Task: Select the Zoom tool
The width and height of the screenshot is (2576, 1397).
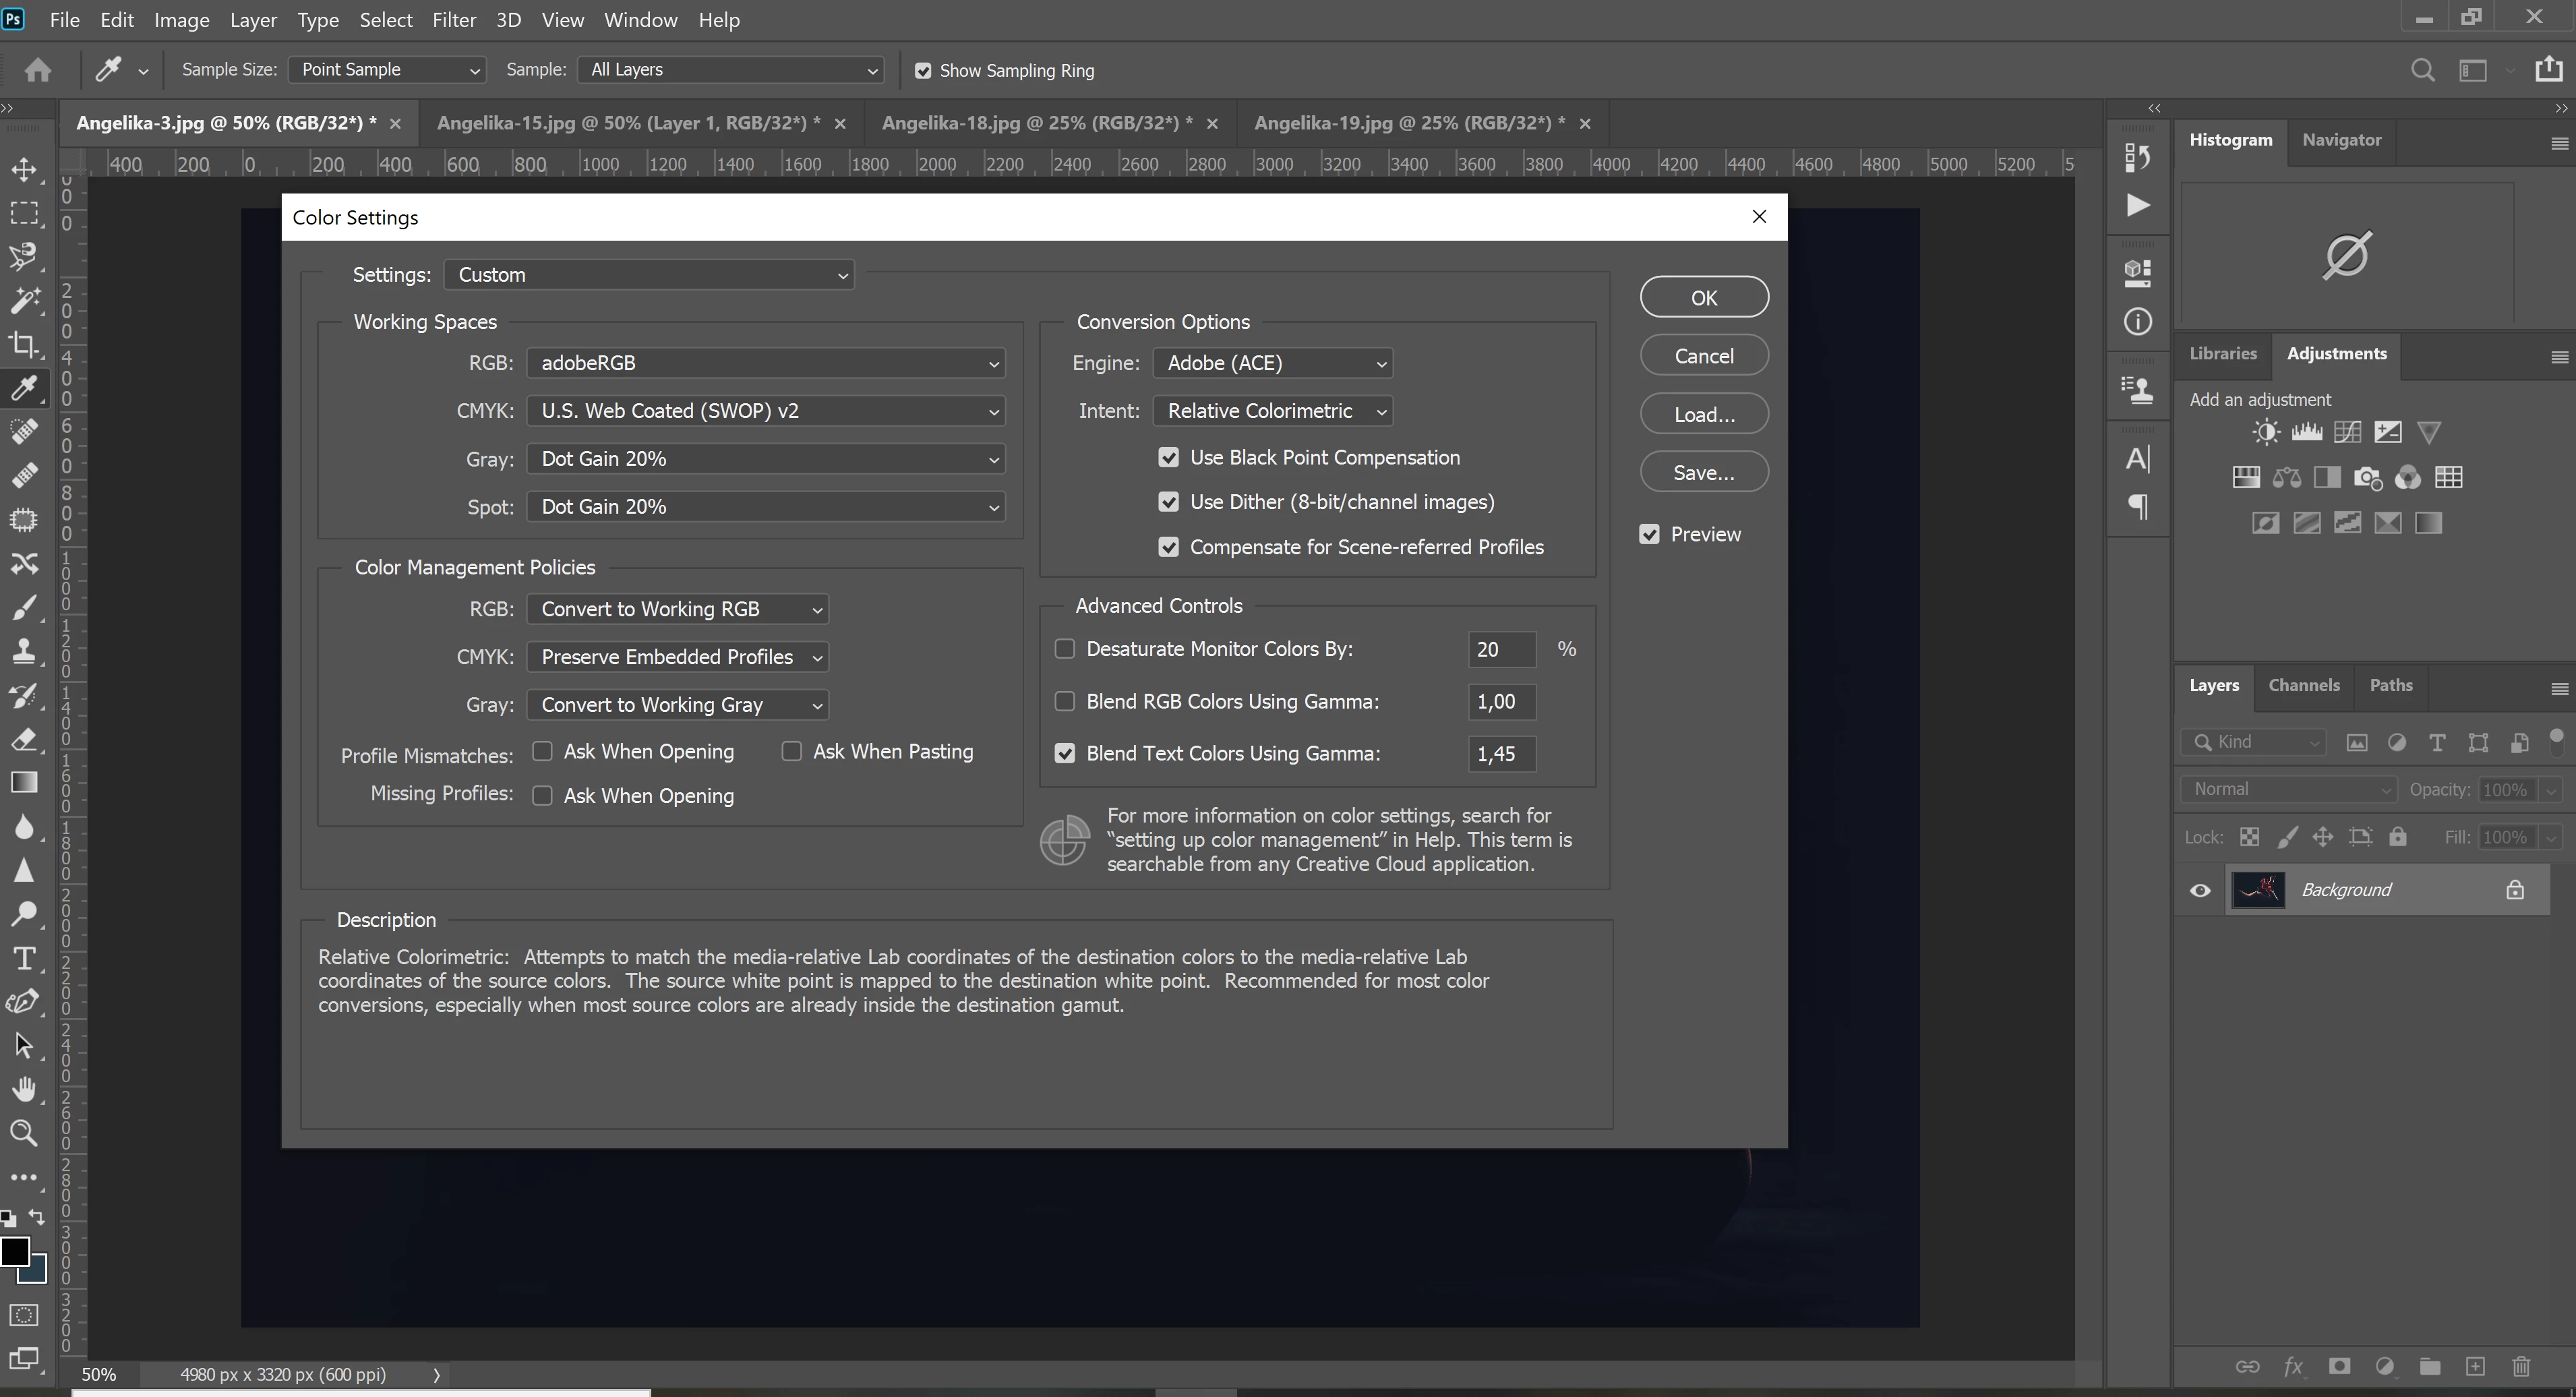Action: pos(24,1133)
